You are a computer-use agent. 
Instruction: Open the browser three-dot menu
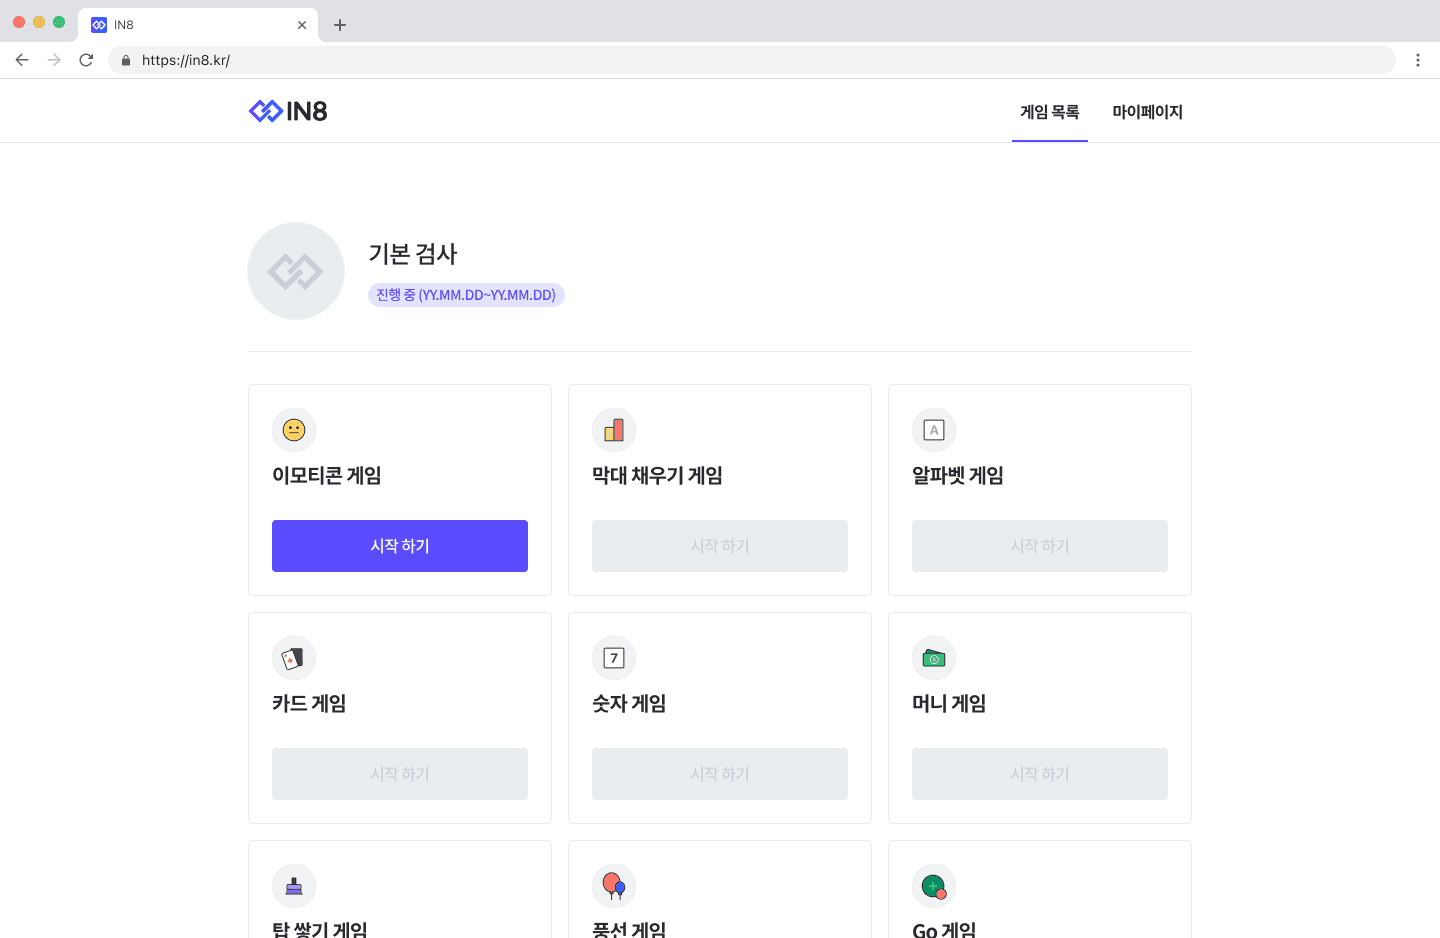click(x=1418, y=60)
